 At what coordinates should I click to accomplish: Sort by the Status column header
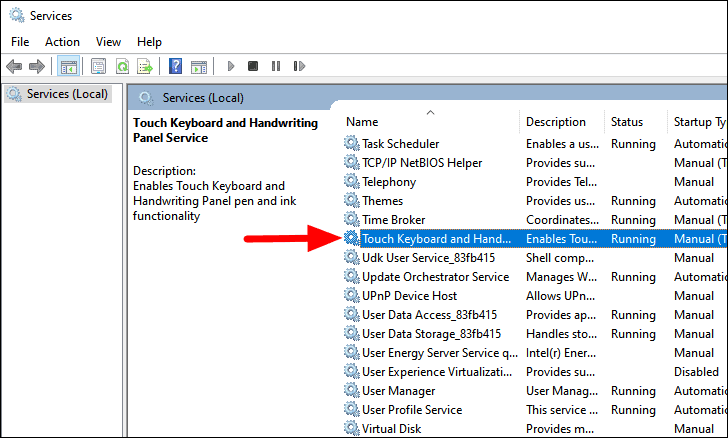point(627,122)
